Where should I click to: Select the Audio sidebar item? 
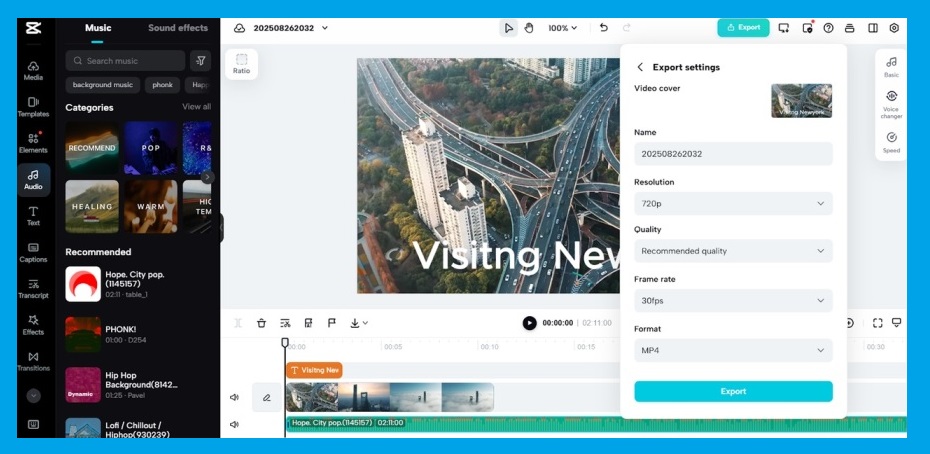tap(33, 180)
